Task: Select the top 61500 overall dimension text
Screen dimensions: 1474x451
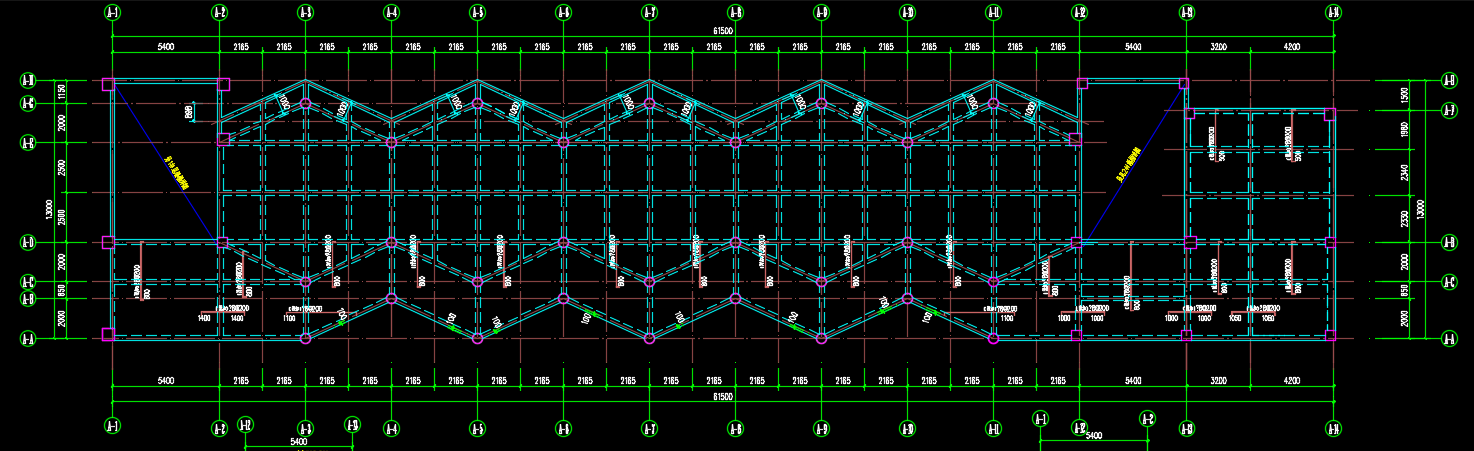Action: point(723,31)
